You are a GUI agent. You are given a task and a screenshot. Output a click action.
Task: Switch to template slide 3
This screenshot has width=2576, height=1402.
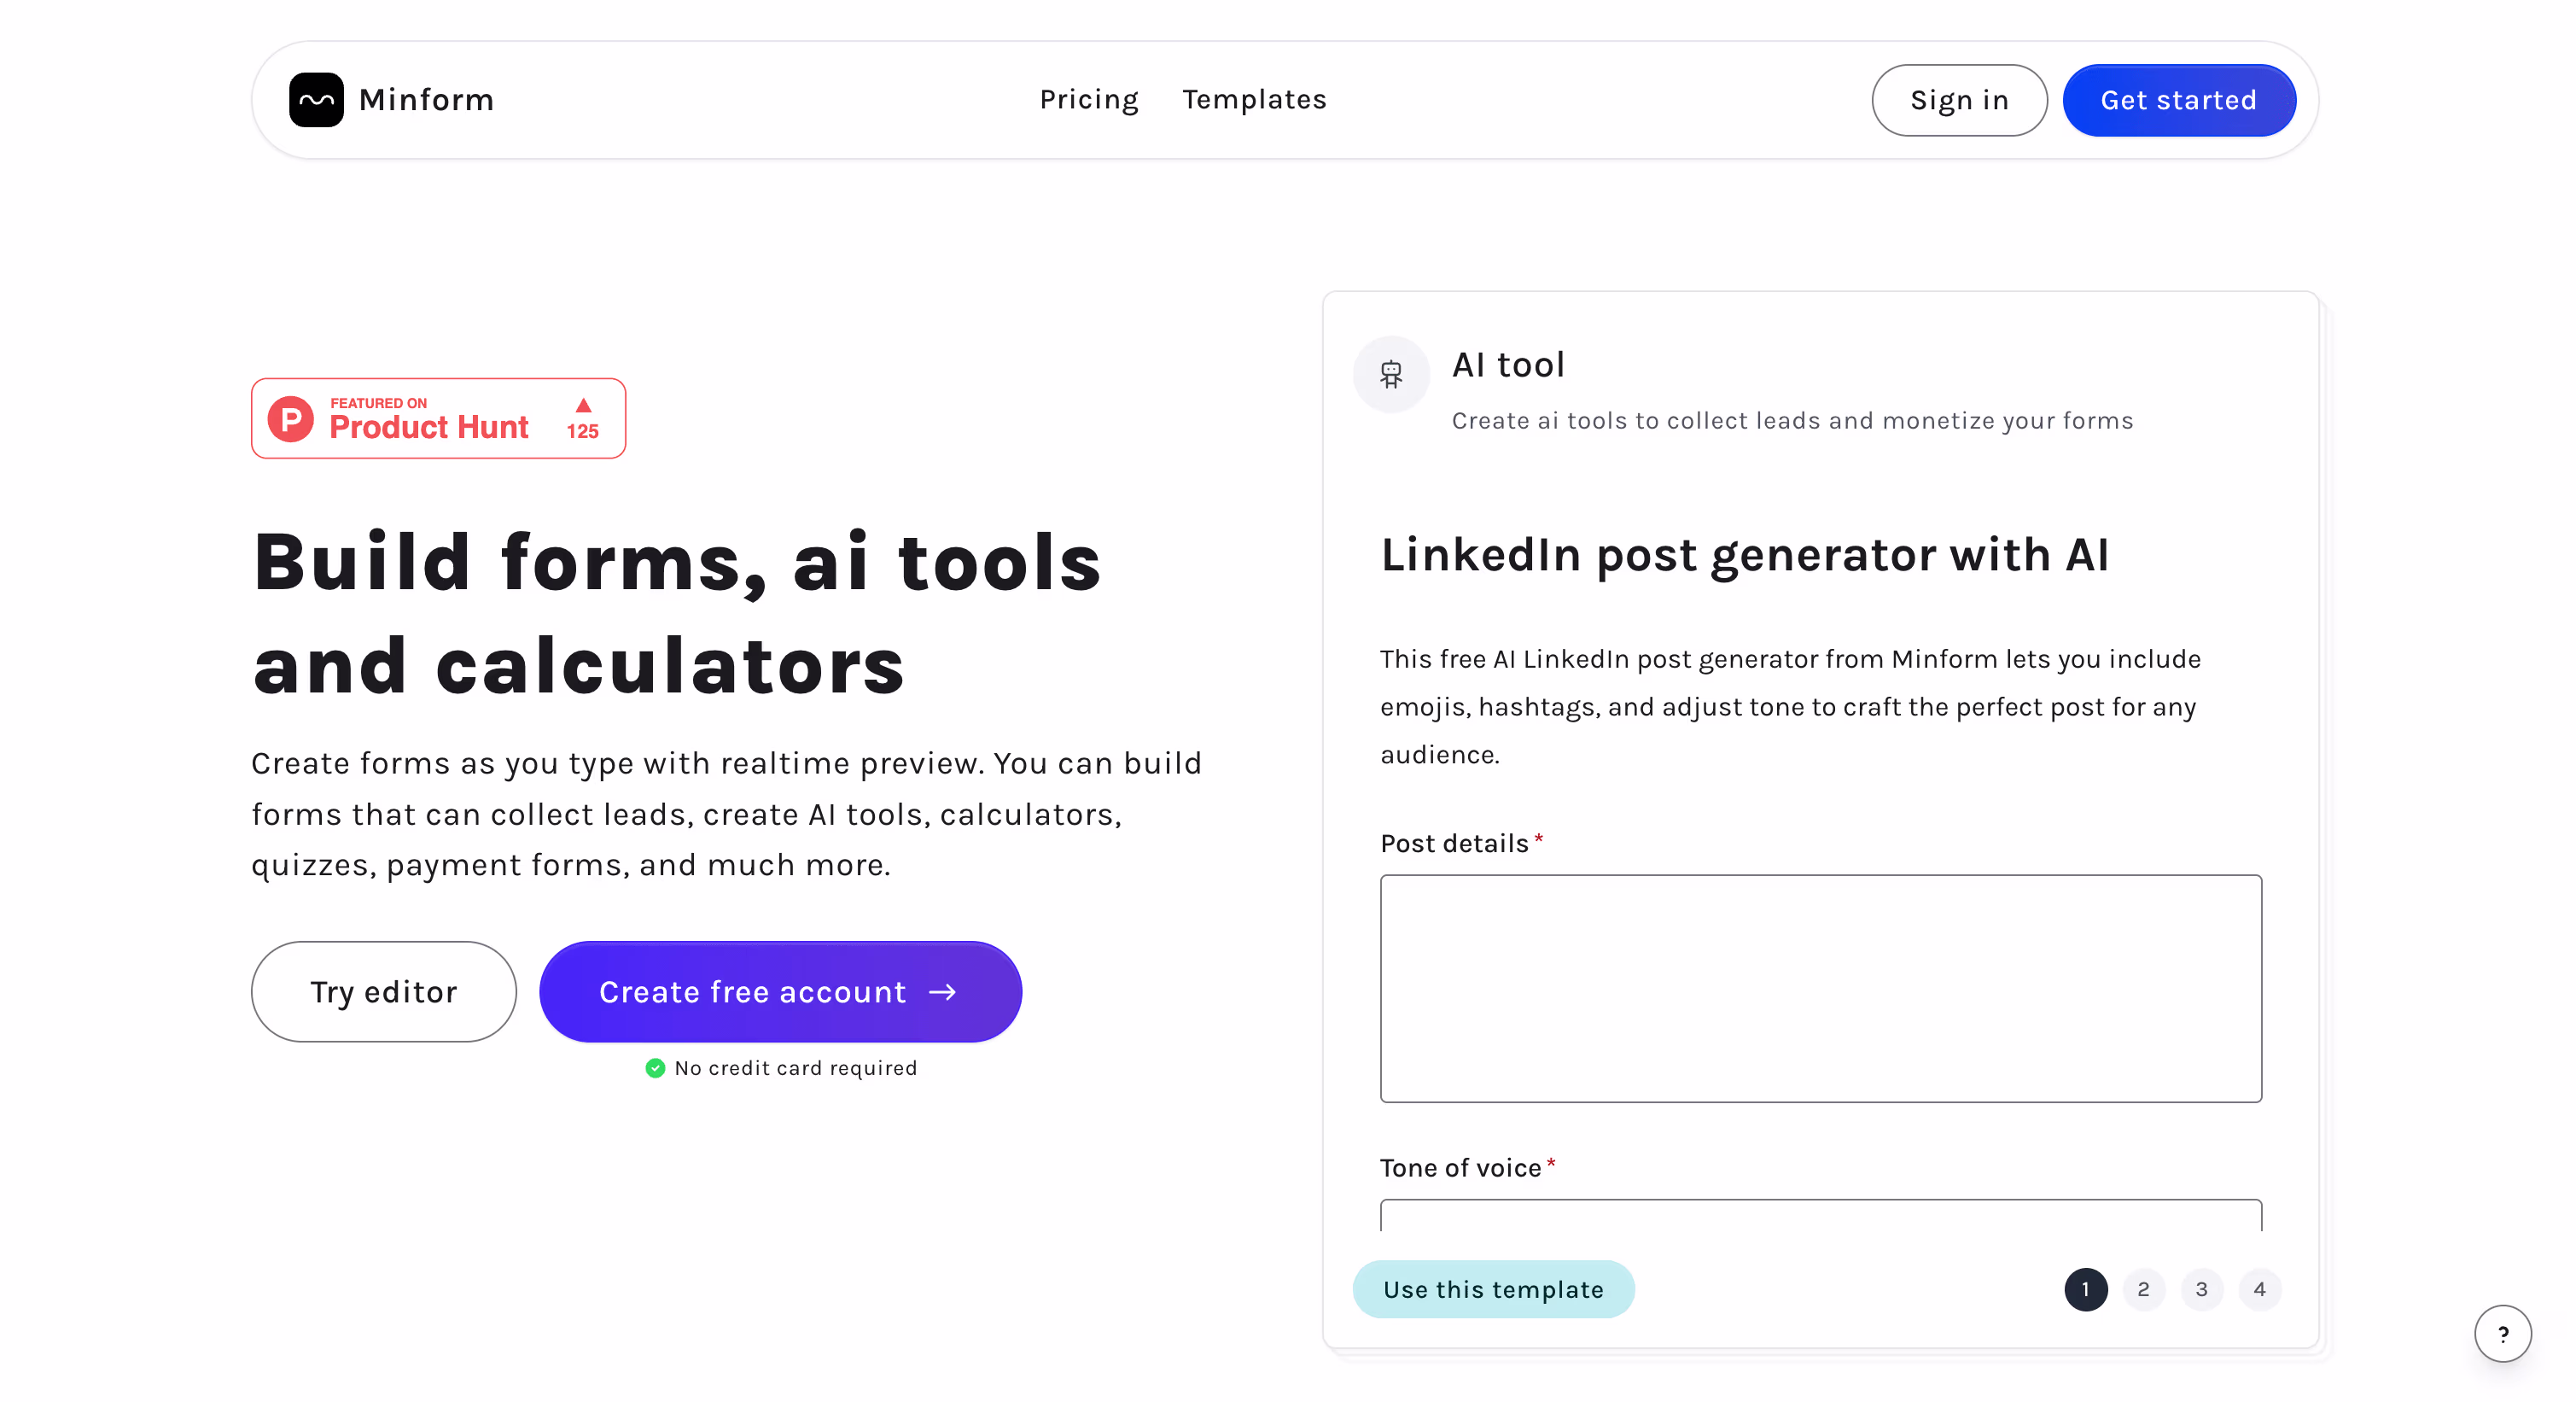click(2201, 1289)
